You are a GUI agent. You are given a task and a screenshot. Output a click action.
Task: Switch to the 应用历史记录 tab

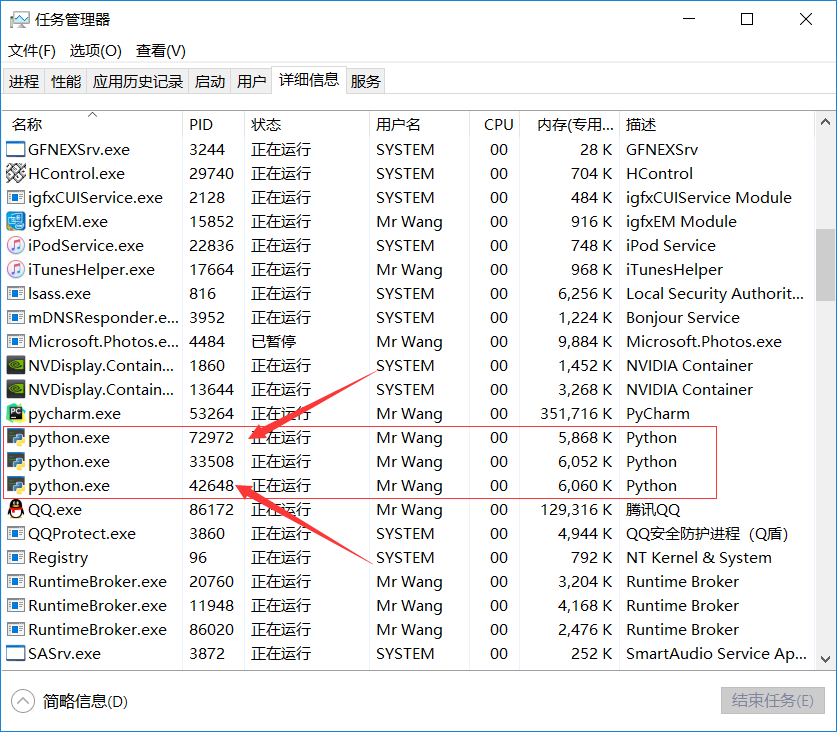click(x=138, y=81)
